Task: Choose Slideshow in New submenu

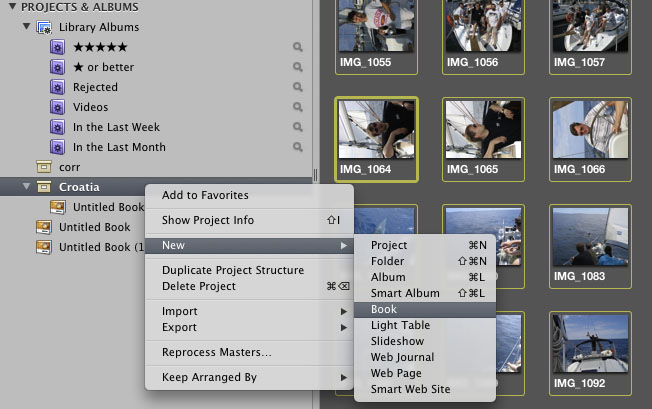Action: [x=425, y=341]
